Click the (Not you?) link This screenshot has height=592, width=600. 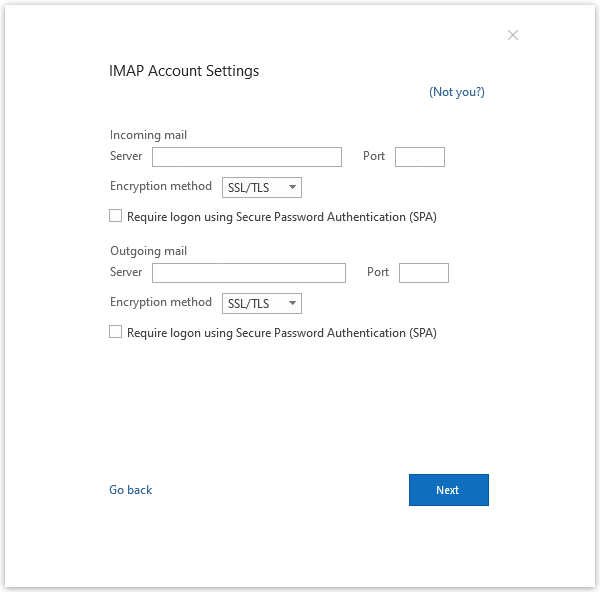457,92
